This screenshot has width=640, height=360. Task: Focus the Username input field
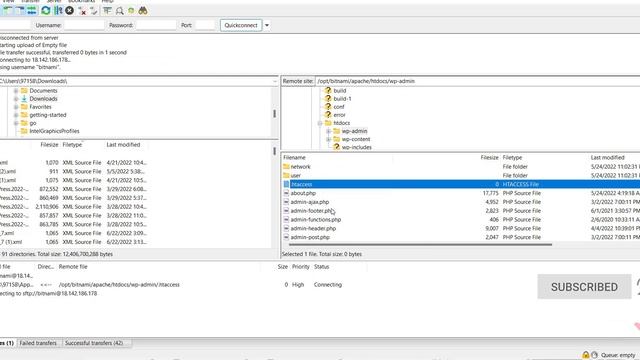[x=84, y=25]
